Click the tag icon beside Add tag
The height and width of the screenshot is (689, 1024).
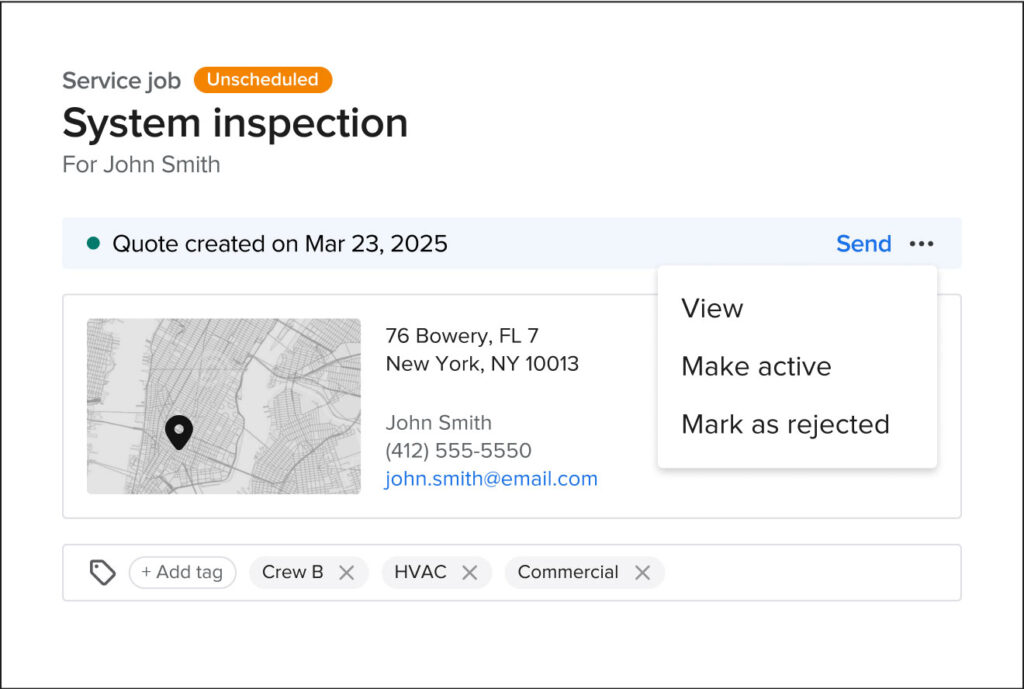pyautogui.click(x=103, y=572)
